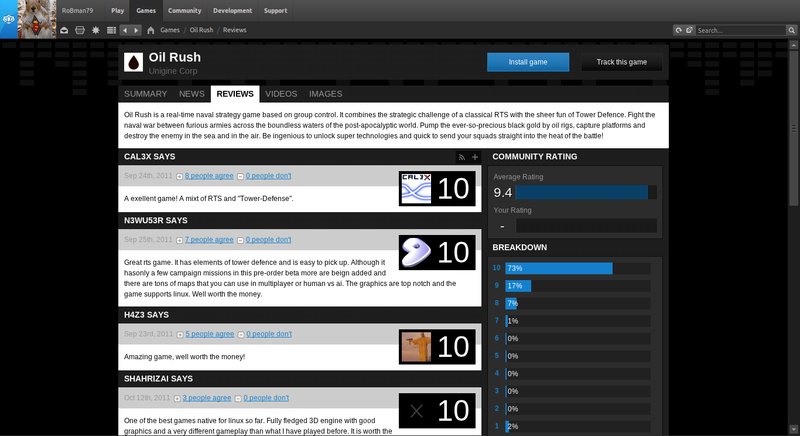Click the Desura logo icon
The height and width of the screenshot is (436, 800).
[x=9, y=19]
